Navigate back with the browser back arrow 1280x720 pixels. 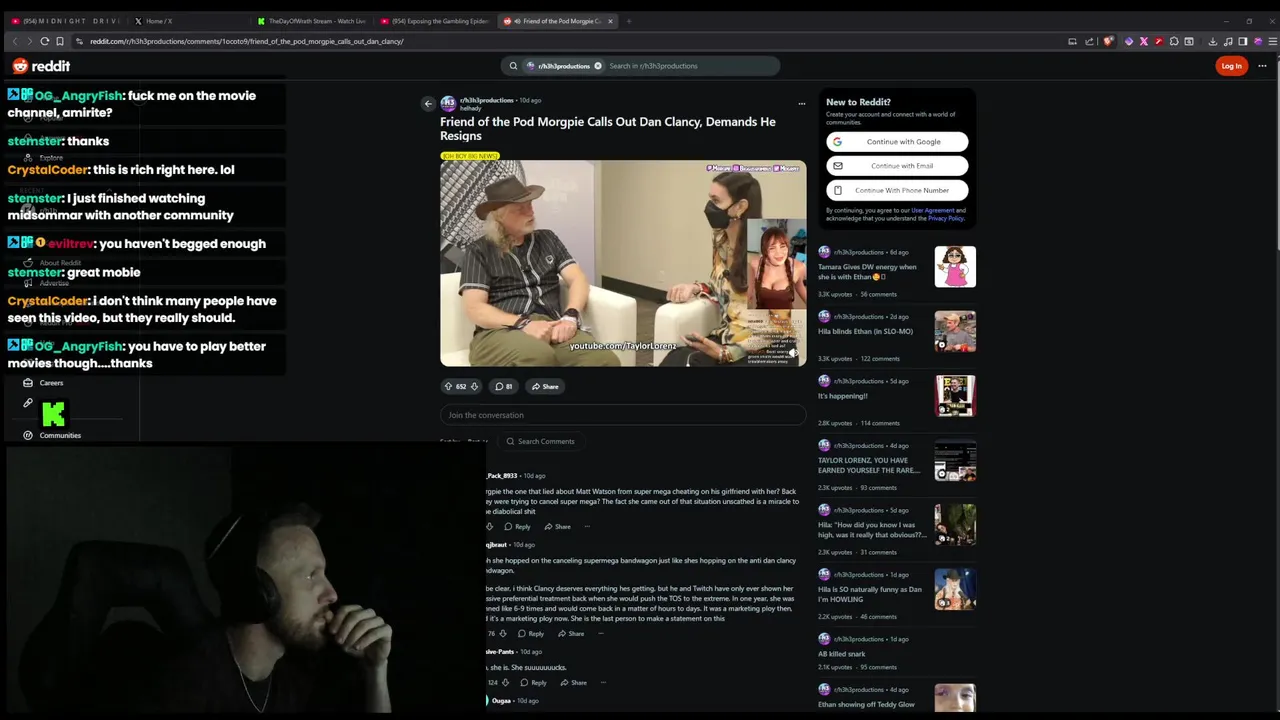point(14,41)
